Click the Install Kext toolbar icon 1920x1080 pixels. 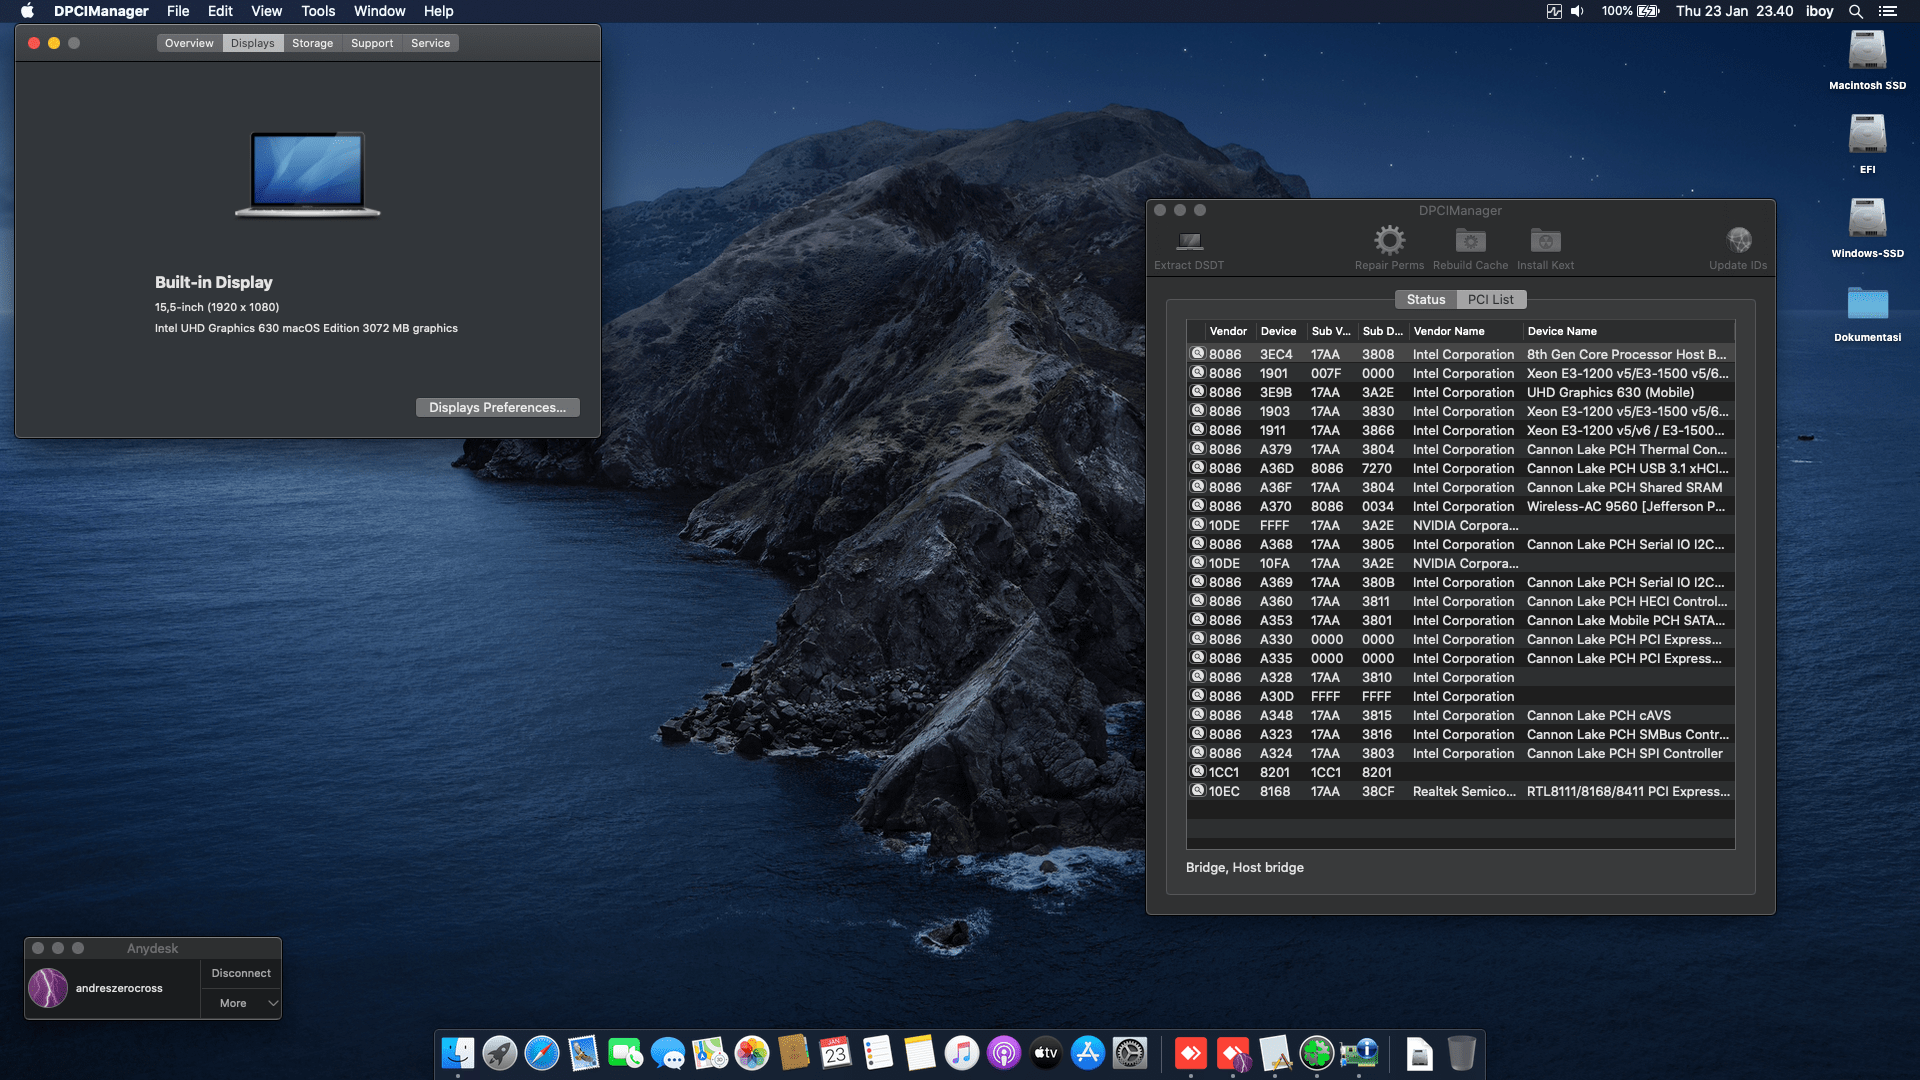(1545, 241)
